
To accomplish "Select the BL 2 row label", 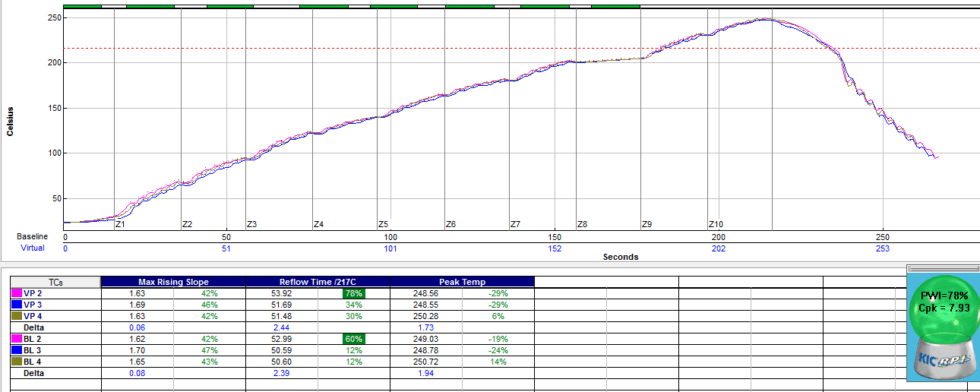I will [32, 339].
